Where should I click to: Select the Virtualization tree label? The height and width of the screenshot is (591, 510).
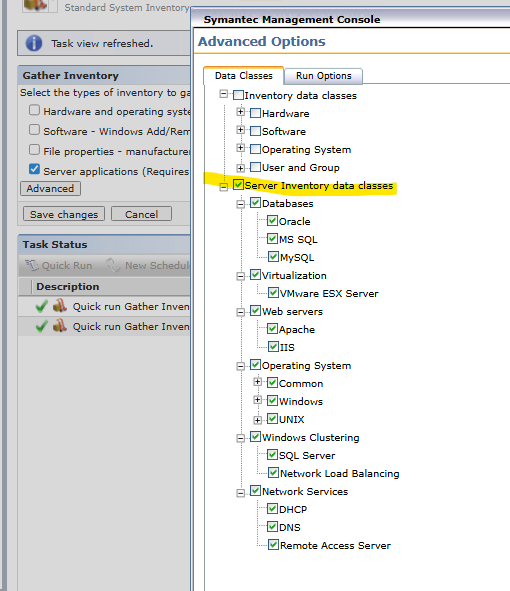294,276
